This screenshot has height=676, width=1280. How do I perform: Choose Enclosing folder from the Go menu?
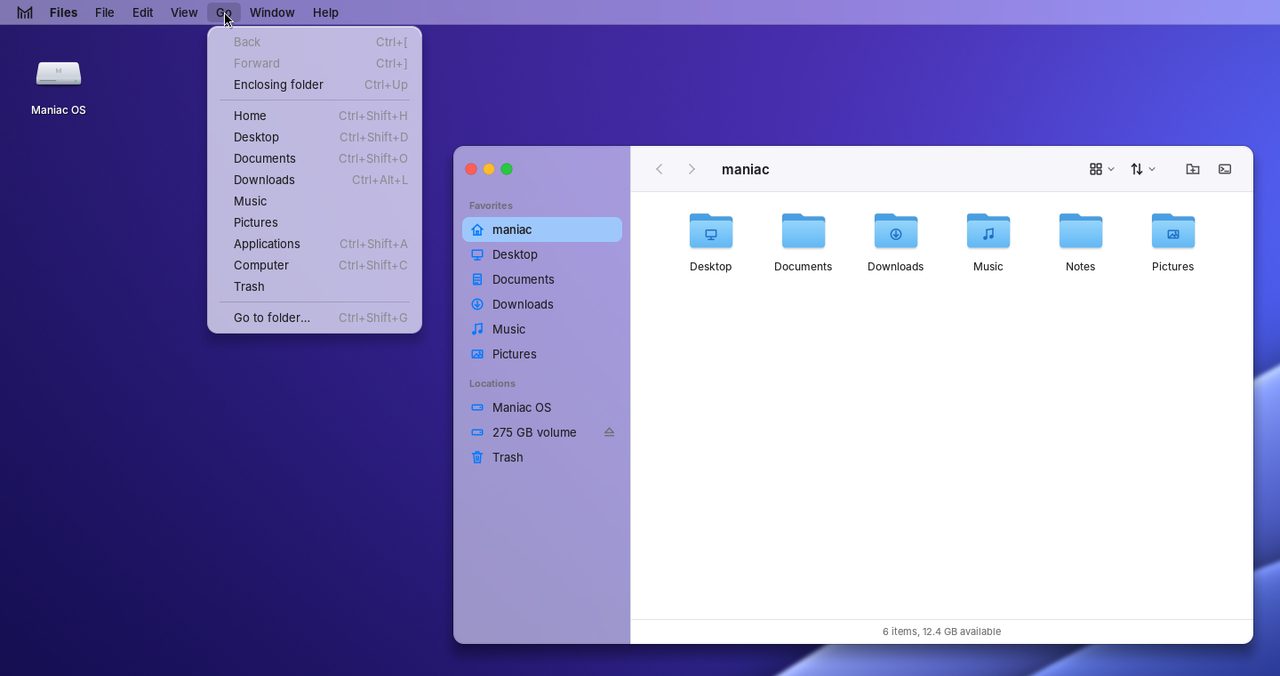click(x=314, y=85)
